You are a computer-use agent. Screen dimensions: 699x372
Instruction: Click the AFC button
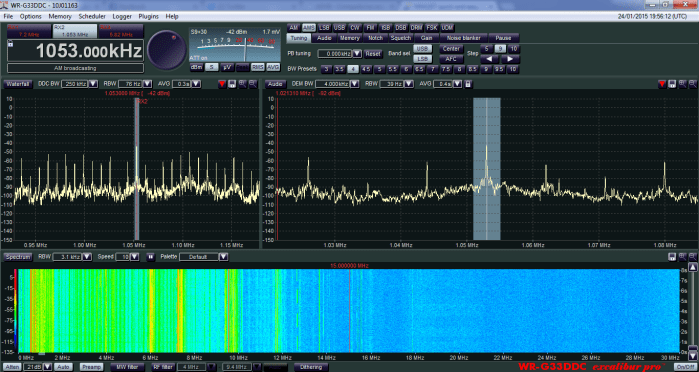pos(452,58)
